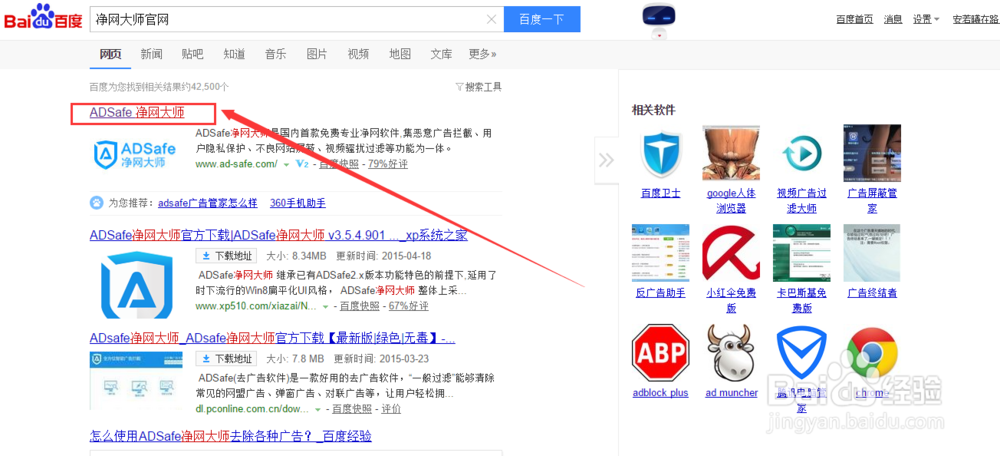
Task: Open the arrow beside www.xp510.com/xiazai
Action: tap(326, 307)
